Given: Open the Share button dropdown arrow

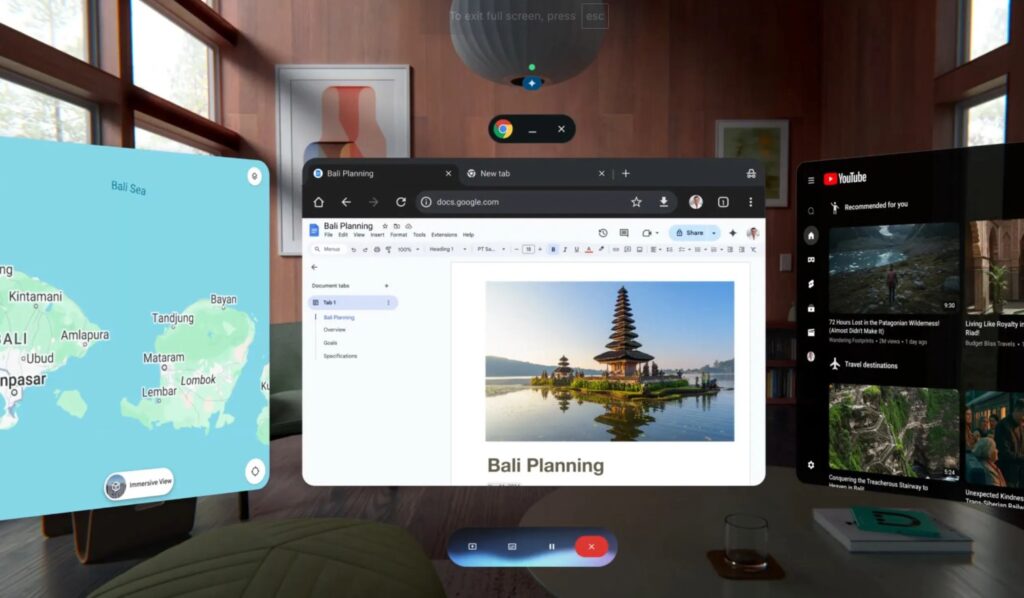Looking at the screenshot, I should (714, 233).
